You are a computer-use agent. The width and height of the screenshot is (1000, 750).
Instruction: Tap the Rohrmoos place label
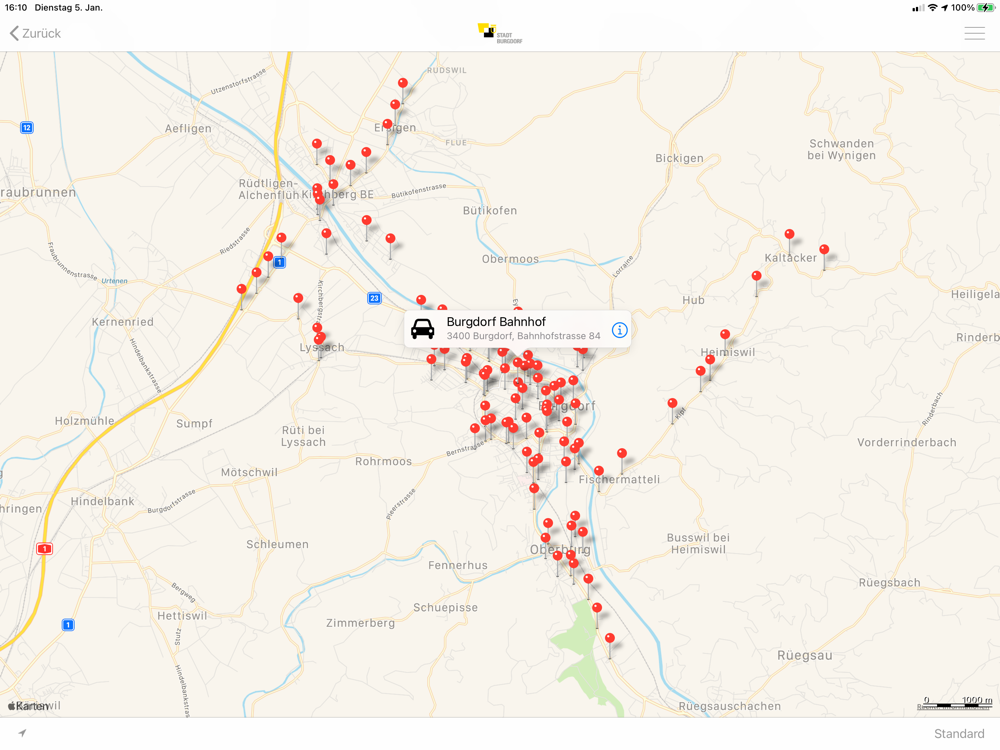(383, 462)
